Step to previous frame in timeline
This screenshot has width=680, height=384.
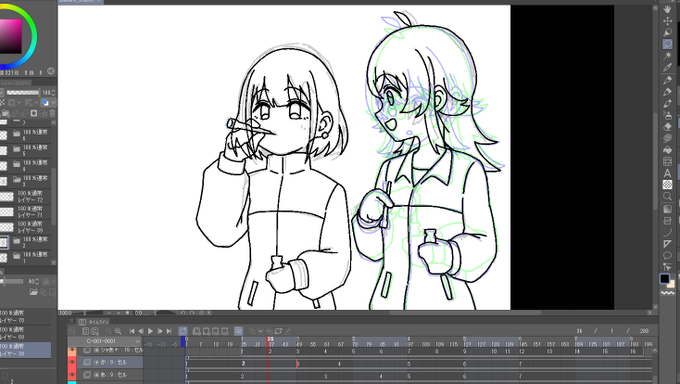pos(141,331)
